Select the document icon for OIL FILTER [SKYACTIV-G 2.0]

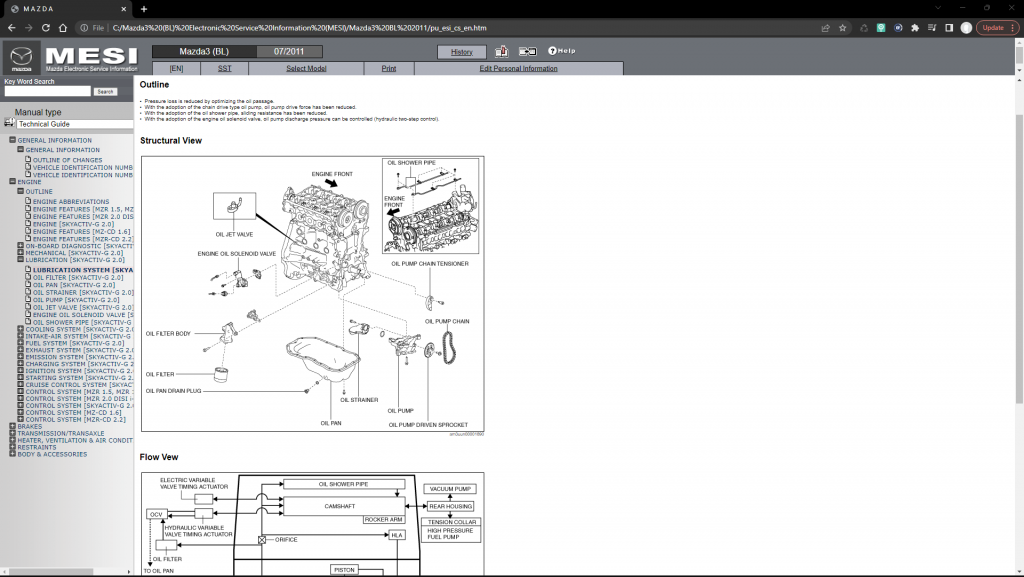(30, 277)
